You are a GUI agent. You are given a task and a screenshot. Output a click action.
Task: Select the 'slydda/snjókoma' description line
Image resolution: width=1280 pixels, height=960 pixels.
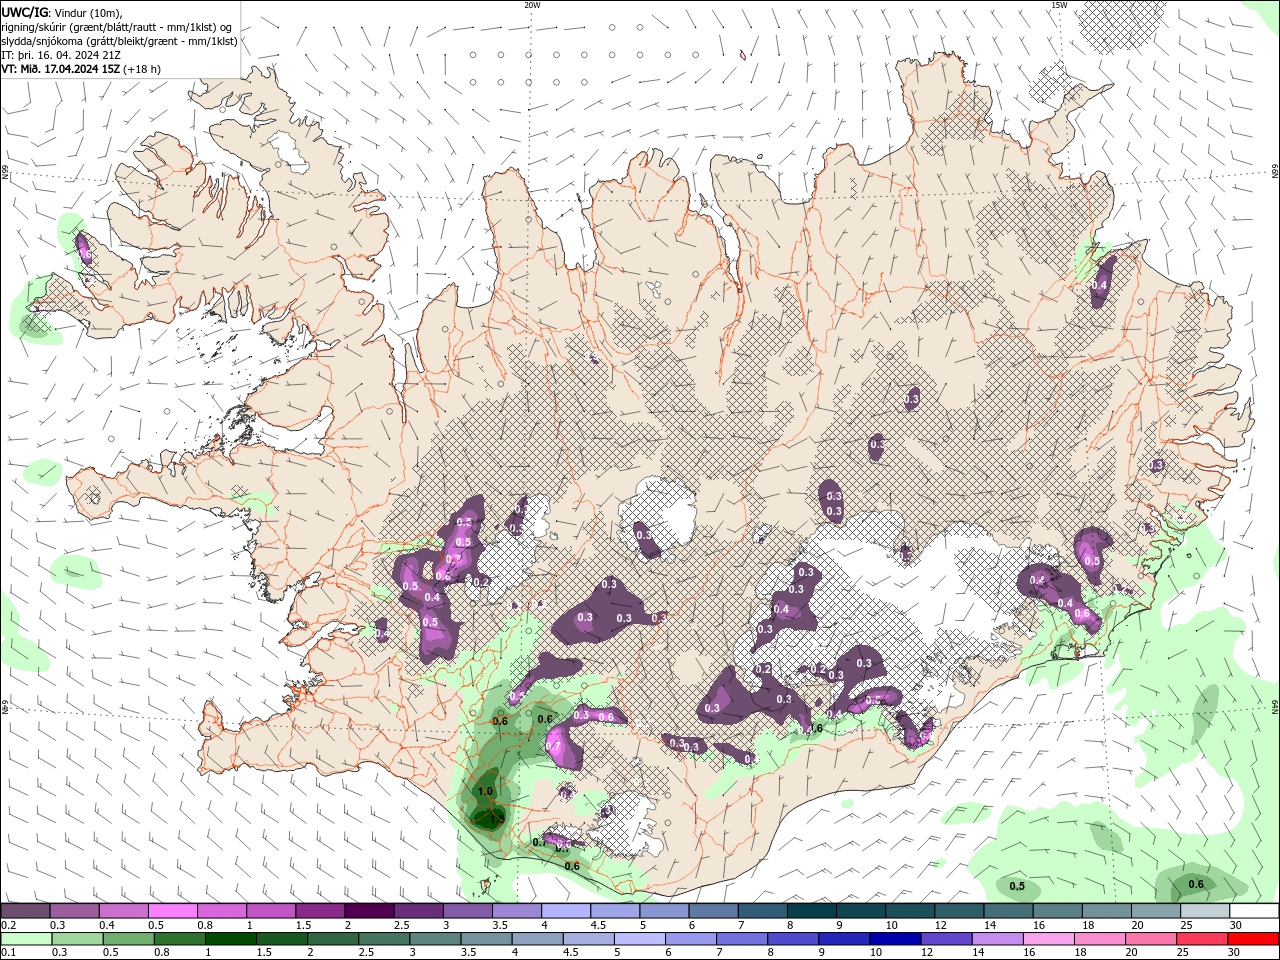coord(119,41)
